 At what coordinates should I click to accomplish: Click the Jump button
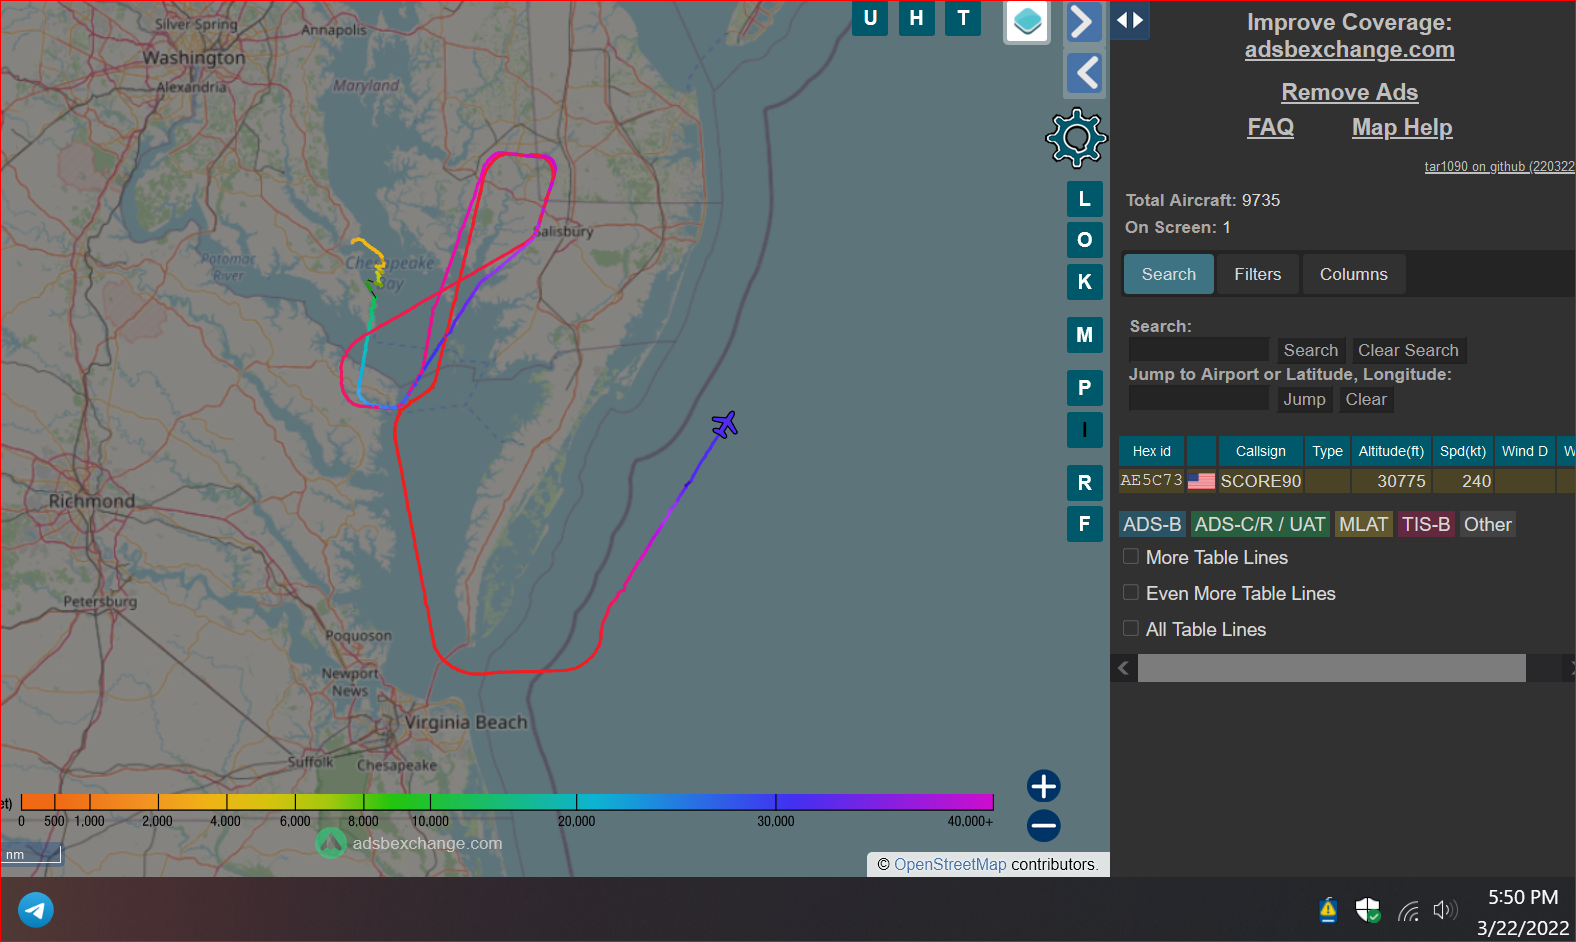pos(1305,399)
